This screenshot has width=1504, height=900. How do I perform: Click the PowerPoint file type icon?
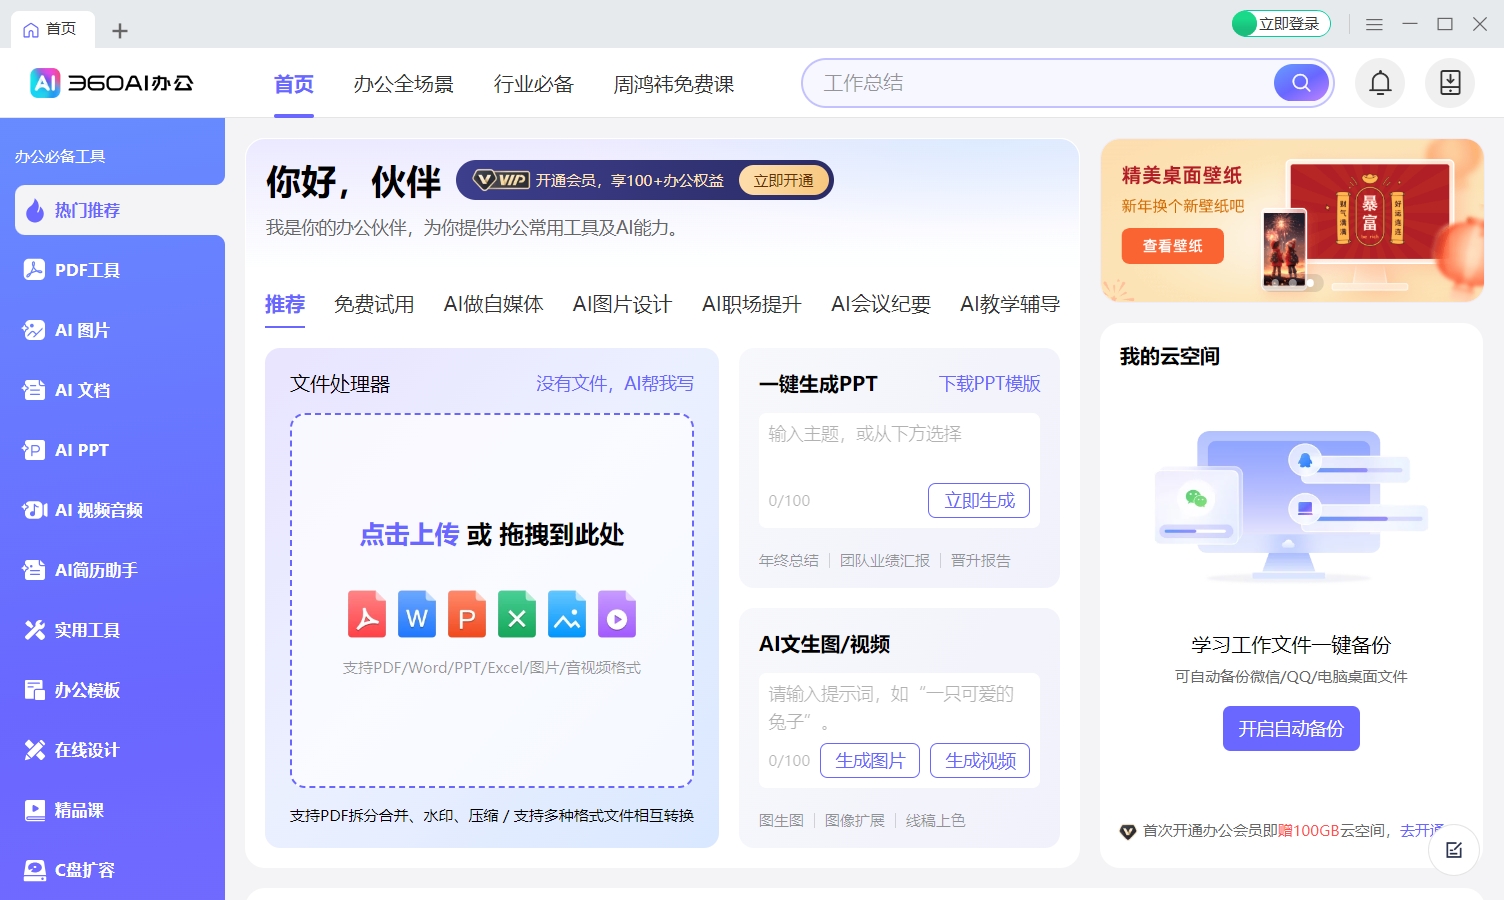(467, 614)
